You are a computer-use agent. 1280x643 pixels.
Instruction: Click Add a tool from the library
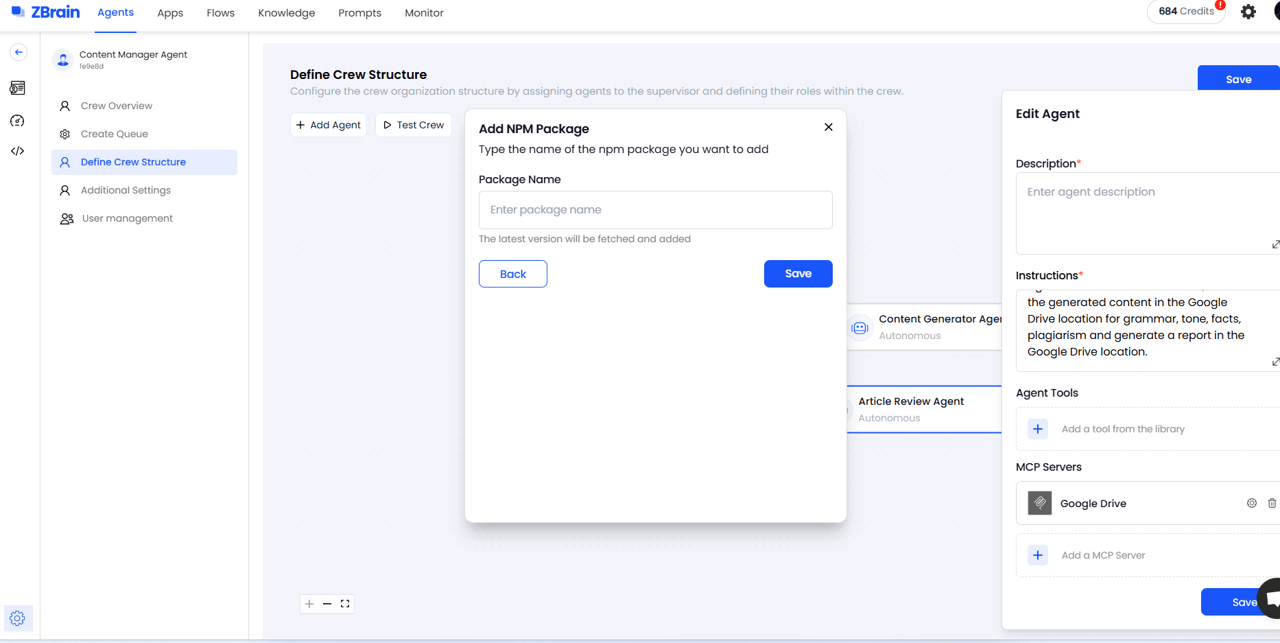pos(1123,429)
